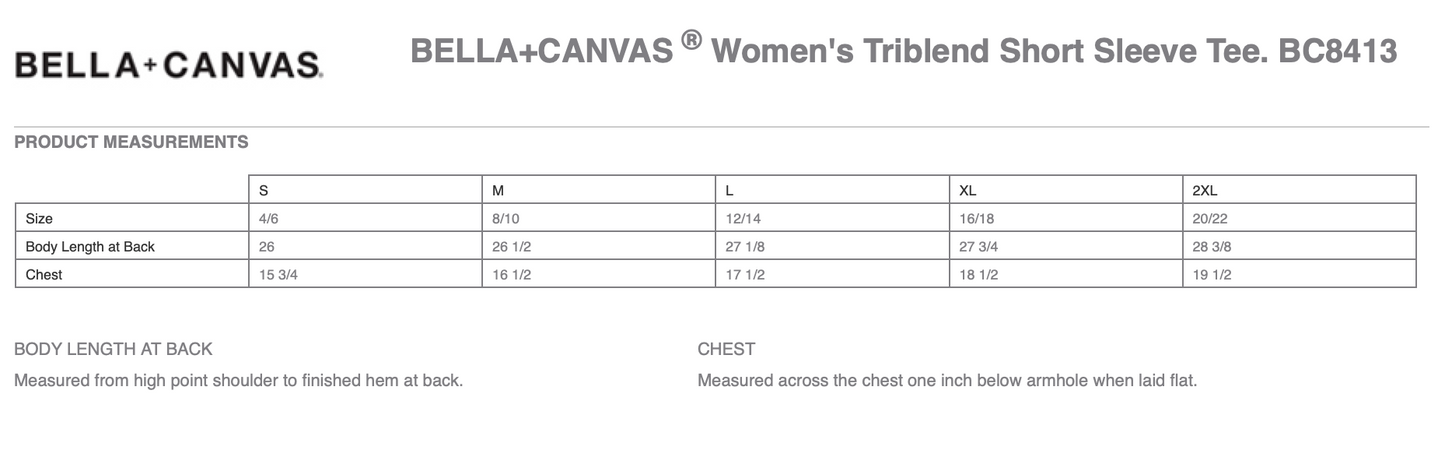
Task: Click the registered trademark symbol in title
Action: [x=690, y=40]
